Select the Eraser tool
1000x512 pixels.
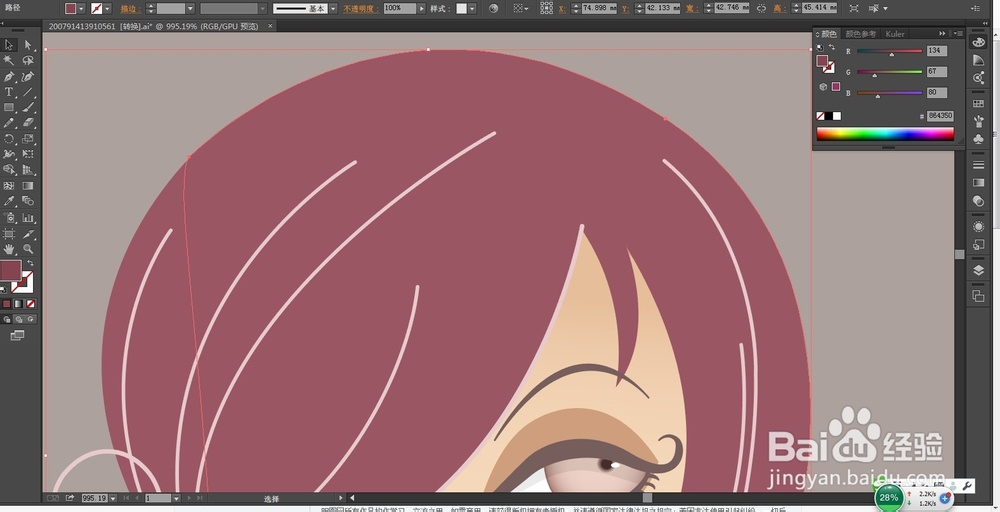[x=28, y=123]
